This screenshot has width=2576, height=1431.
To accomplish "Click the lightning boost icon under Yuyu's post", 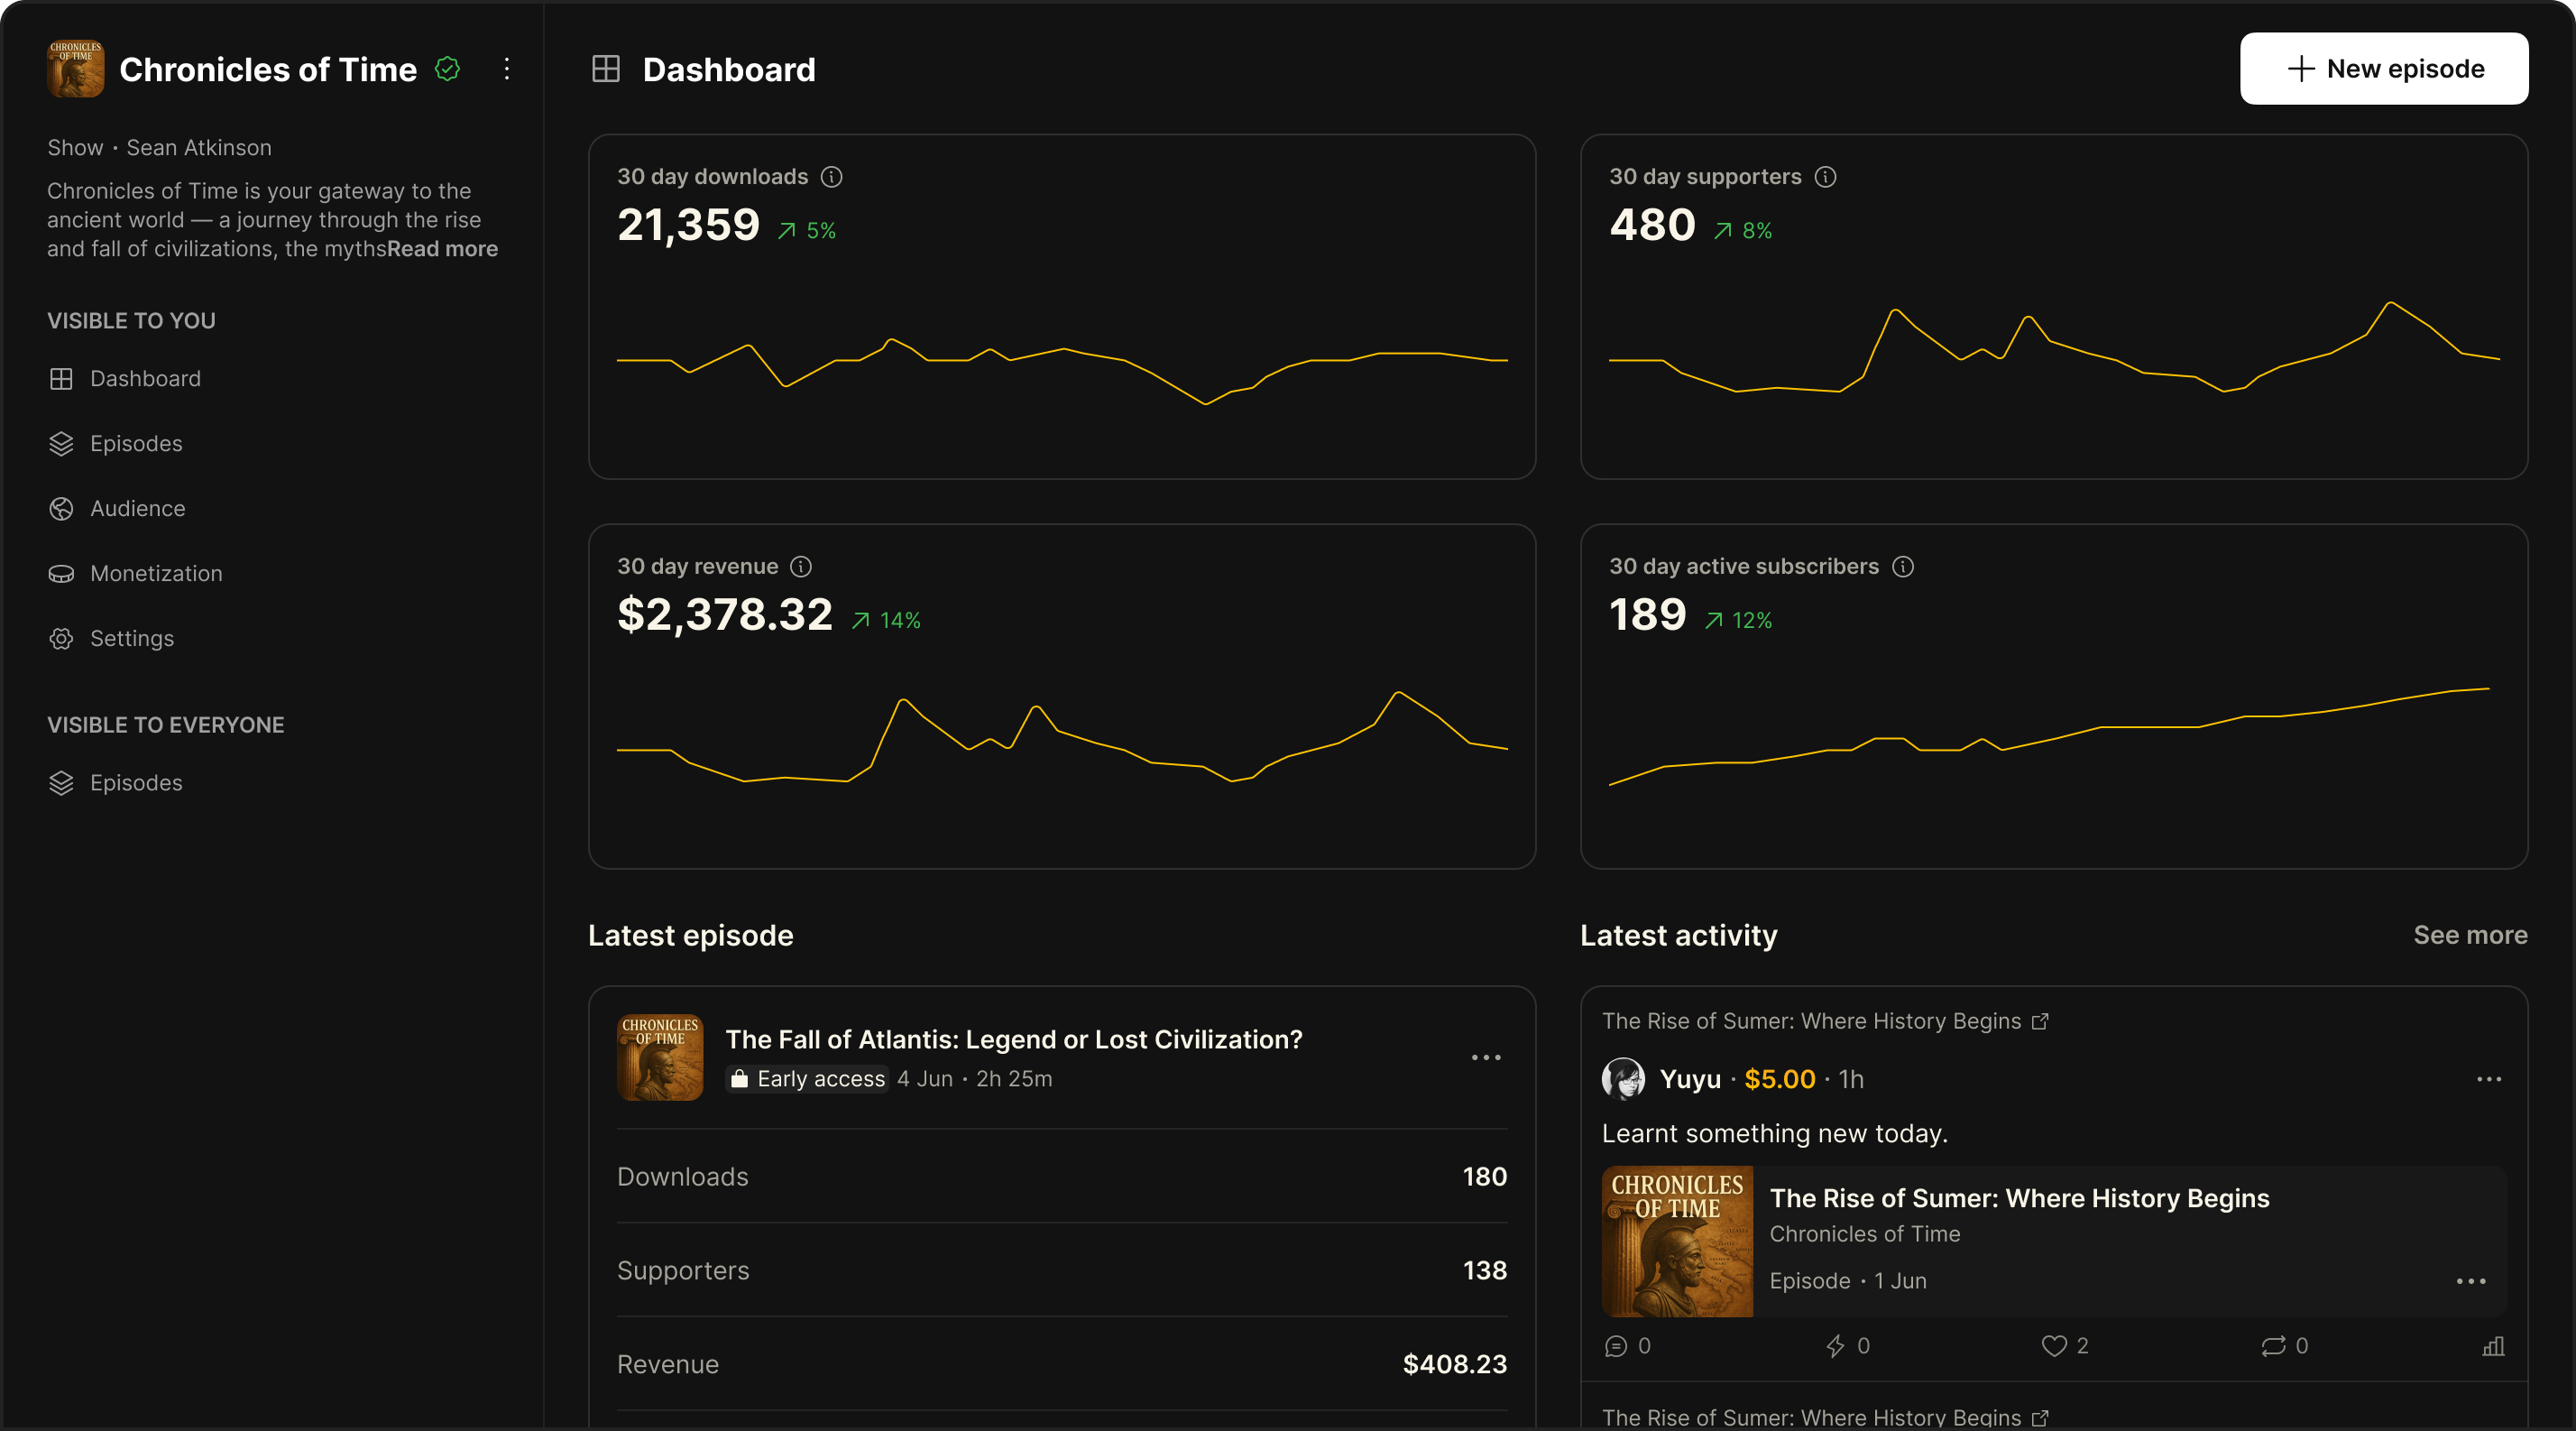I will point(1835,1346).
